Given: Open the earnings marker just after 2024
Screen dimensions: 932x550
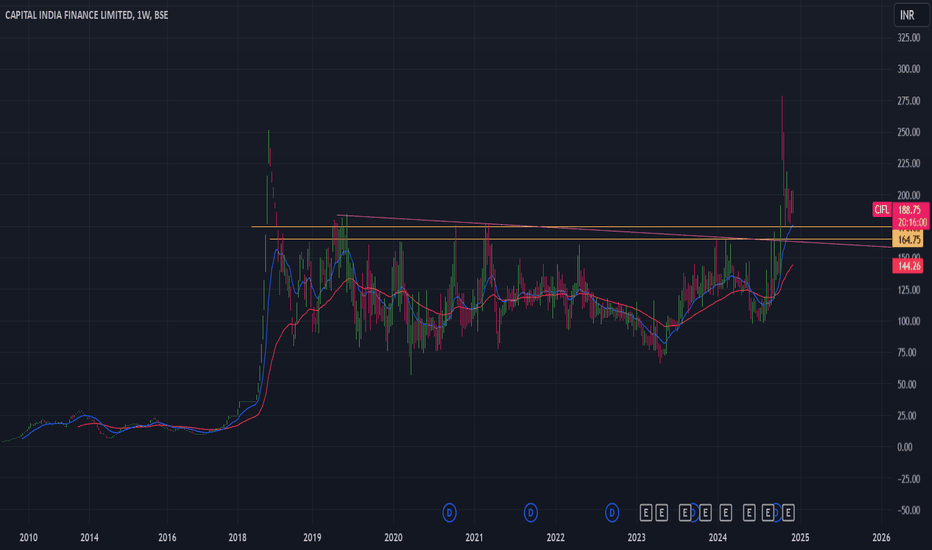Looking at the screenshot, I should pyautogui.click(x=725, y=512).
